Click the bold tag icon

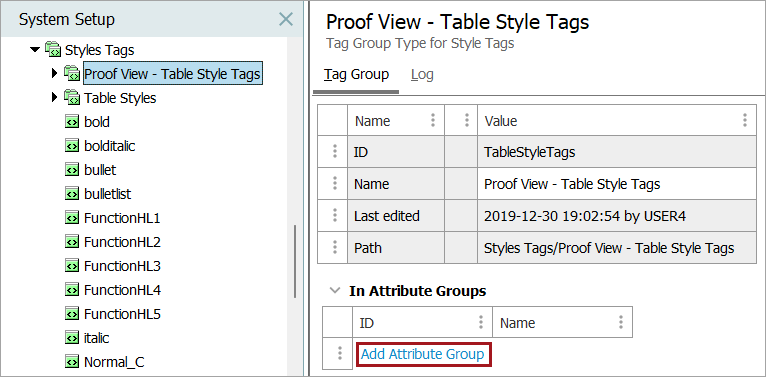pyautogui.click(x=72, y=122)
